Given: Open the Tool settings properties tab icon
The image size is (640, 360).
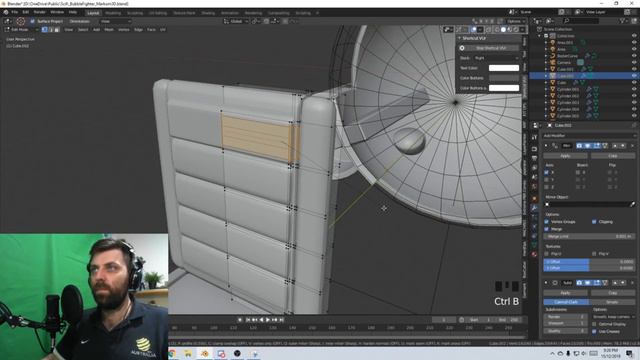Looking at the screenshot, I should pyautogui.click(x=534, y=138).
